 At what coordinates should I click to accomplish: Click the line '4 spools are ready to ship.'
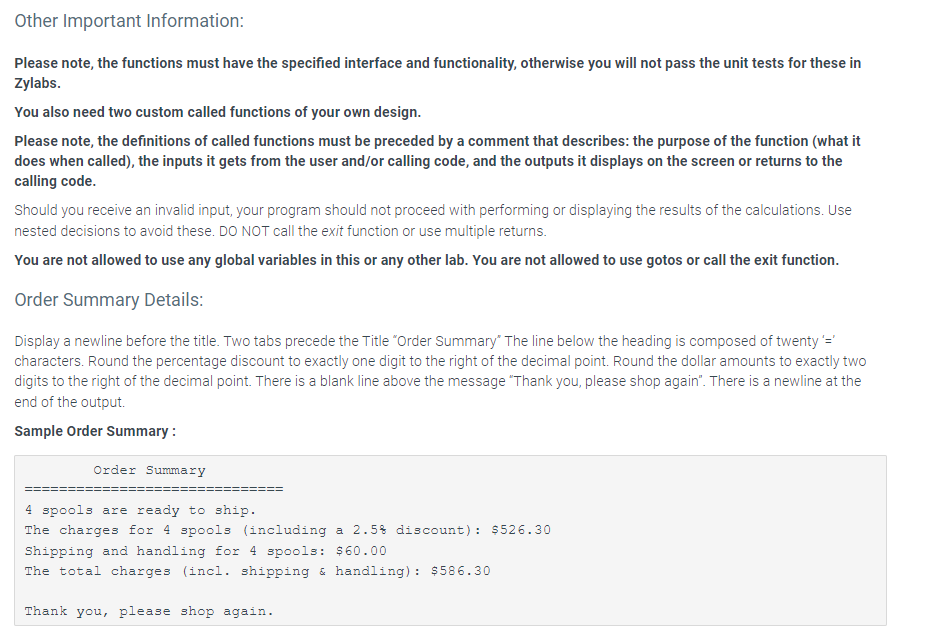click(141, 510)
